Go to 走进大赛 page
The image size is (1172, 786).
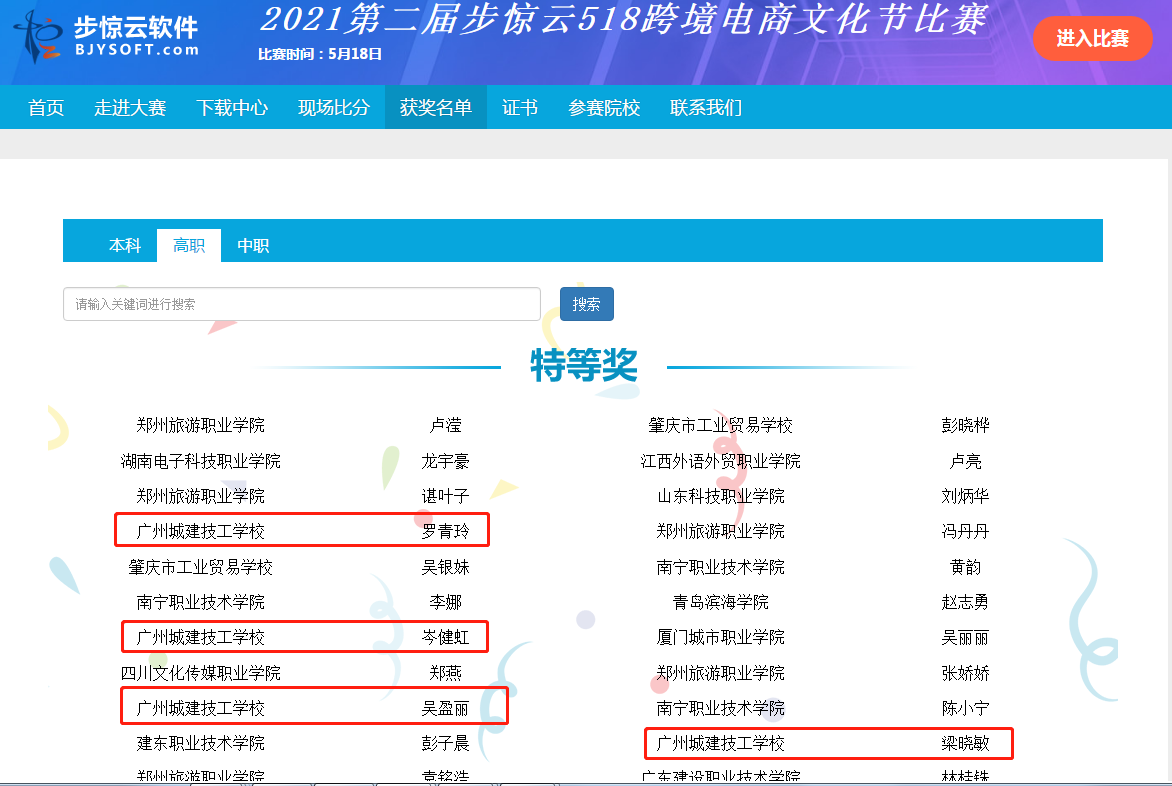(130, 108)
